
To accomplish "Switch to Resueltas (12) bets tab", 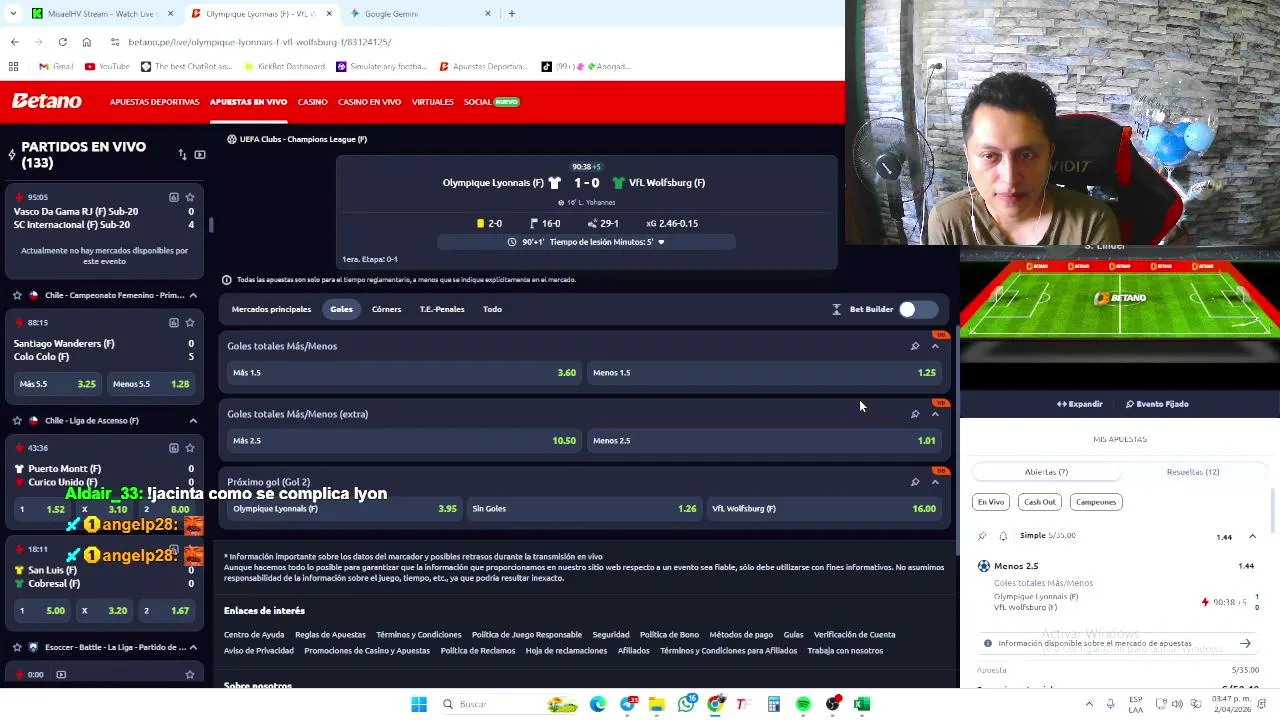I will pyautogui.click(x=1193, y=472).
